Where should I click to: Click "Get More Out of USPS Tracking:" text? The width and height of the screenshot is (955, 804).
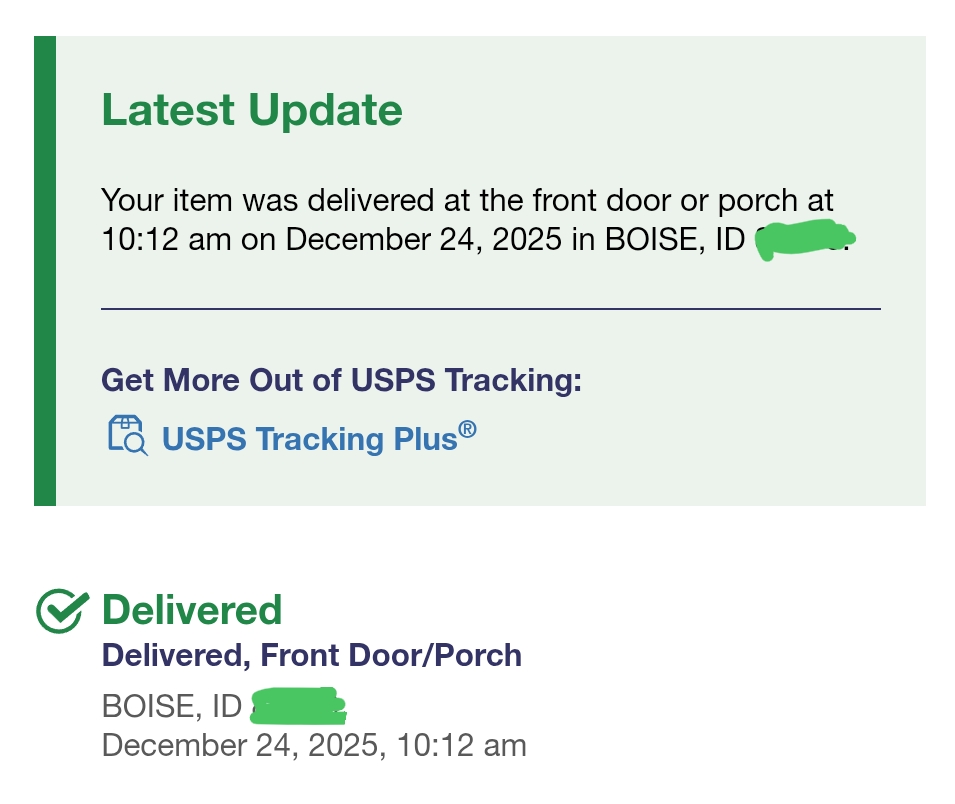pyautogui.click(x=341, y=380)
